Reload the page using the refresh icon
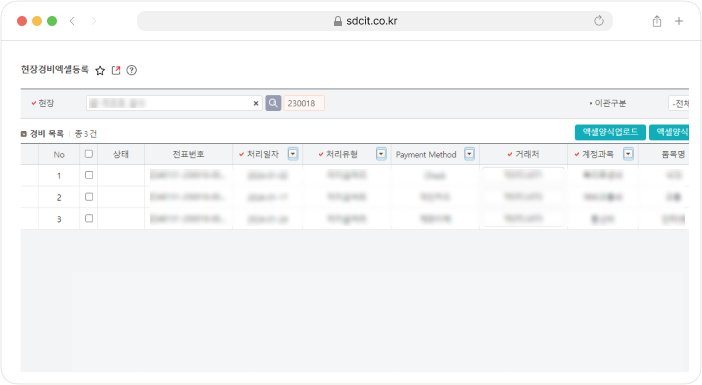The image size is (702, 385). (x=599, y=21)
